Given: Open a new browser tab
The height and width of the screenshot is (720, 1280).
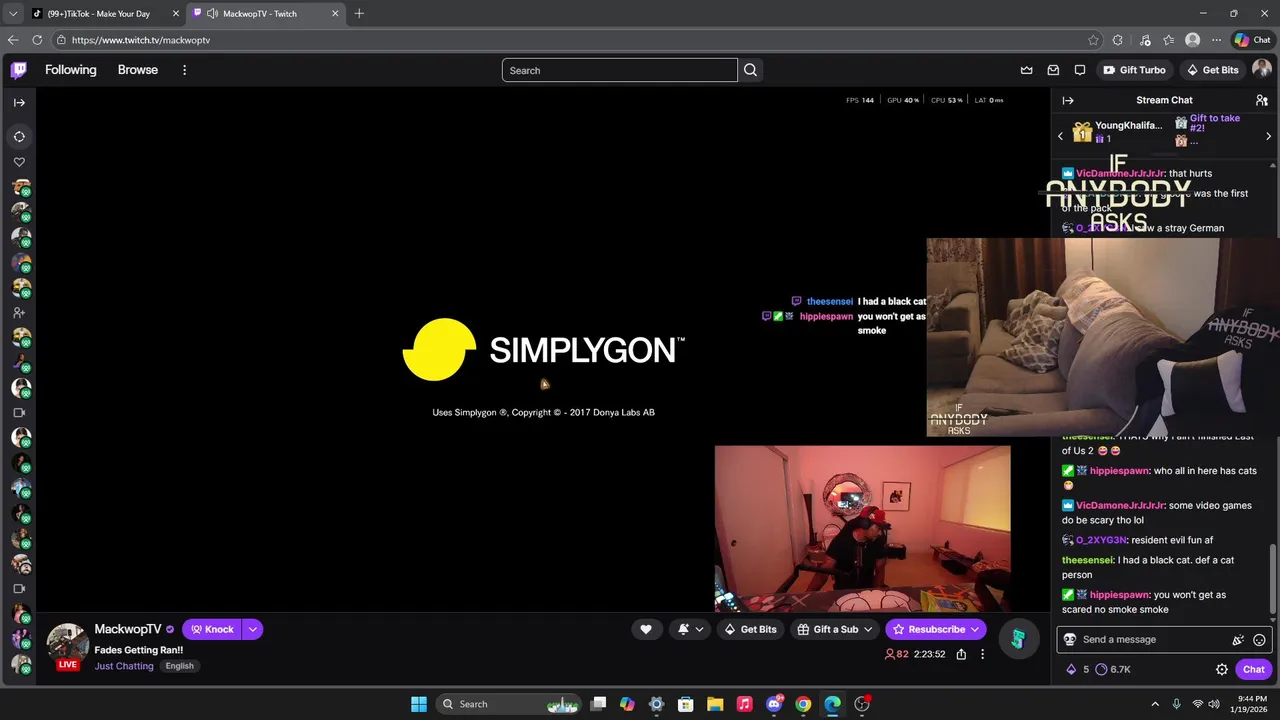Looking at the screenshot, I should tap(359, 14).
